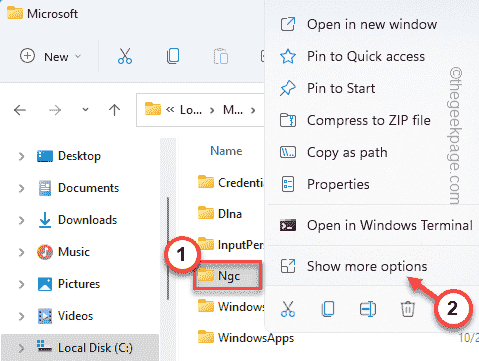The image size is (479, 361).
Task: Expand the Local Disk (C:) node
Action: [x=21, y=348]
